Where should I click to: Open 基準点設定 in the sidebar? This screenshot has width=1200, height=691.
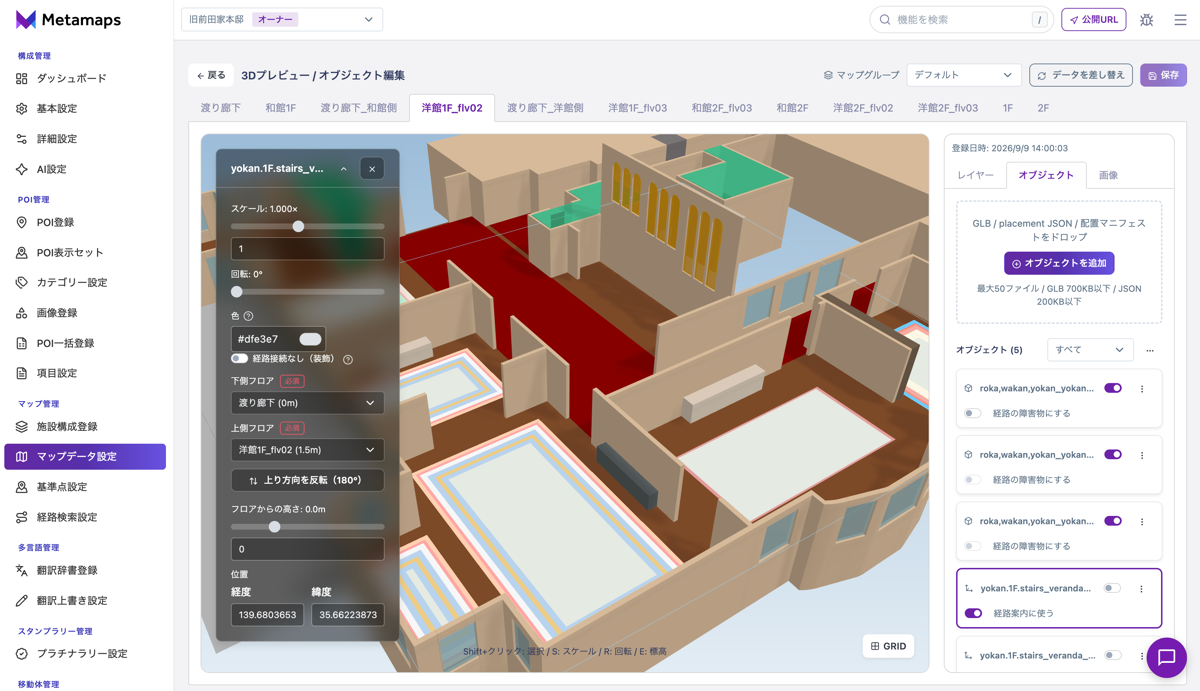pos(85,487)
